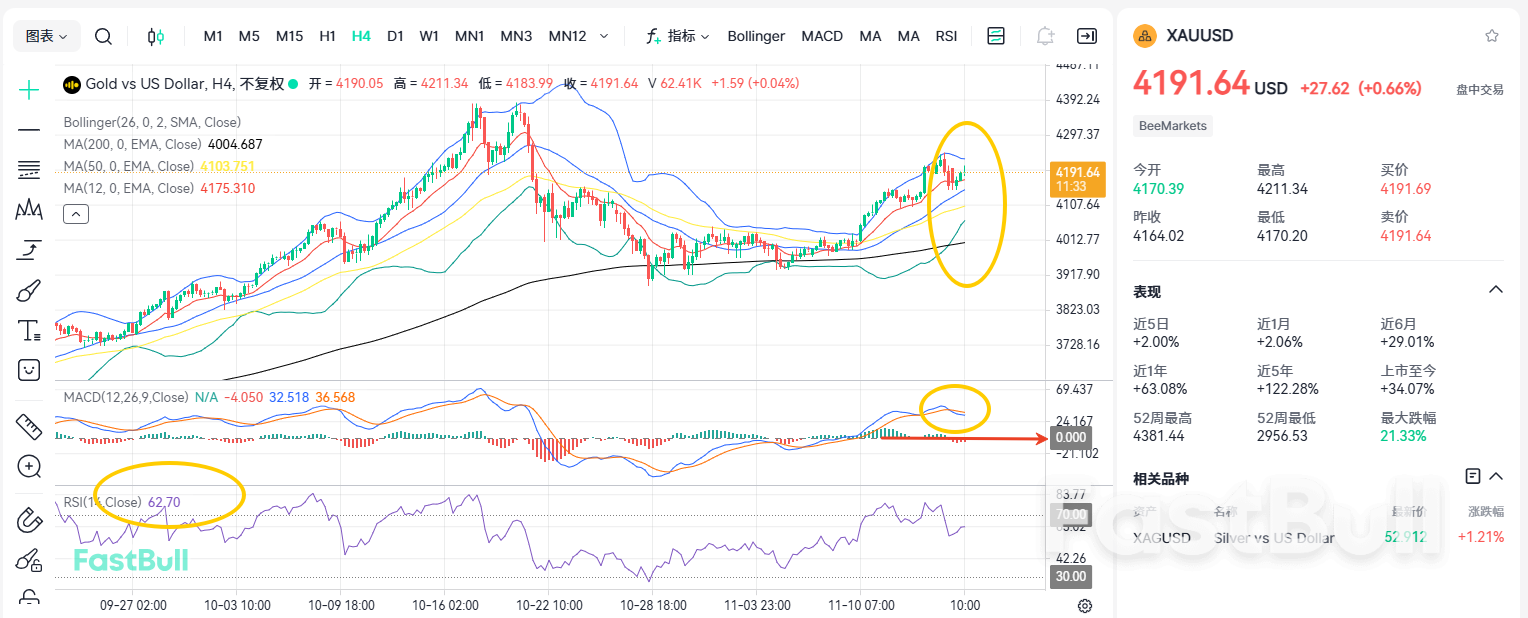Click the price alert bell icon
This screenshot has width=1528, height=618.
1045,35
